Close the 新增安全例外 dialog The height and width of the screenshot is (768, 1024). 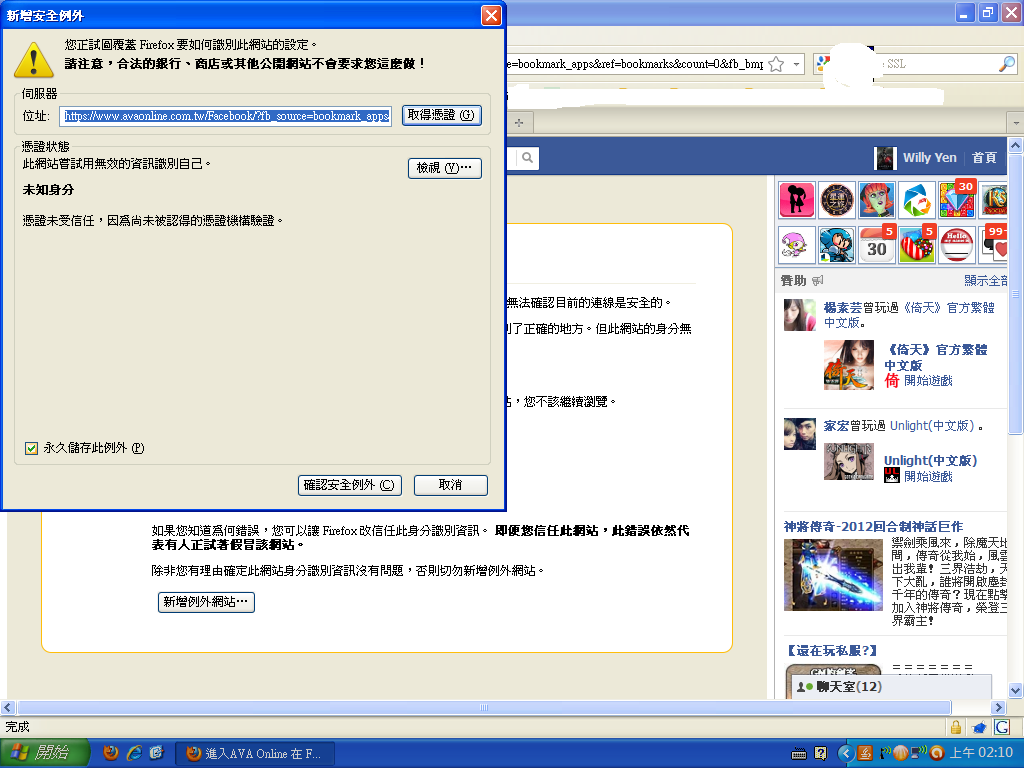(490, 15)
